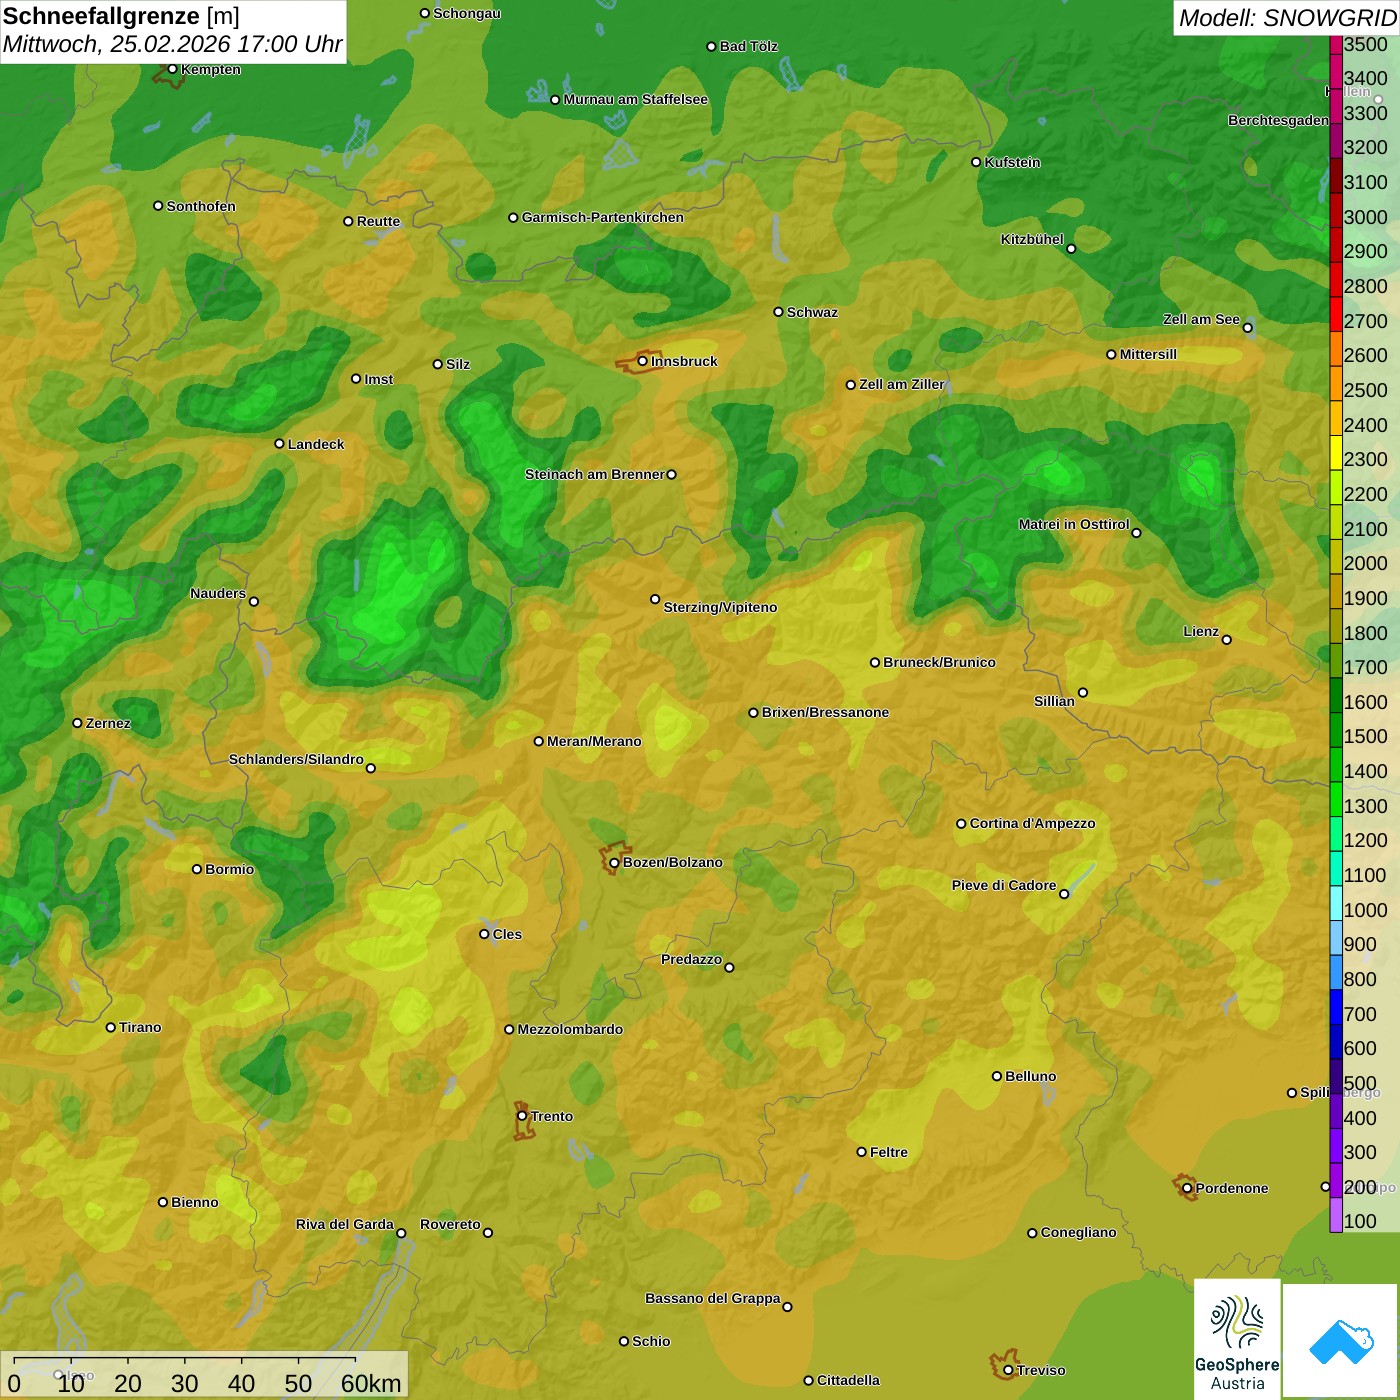Click the Reutte label

378,221
